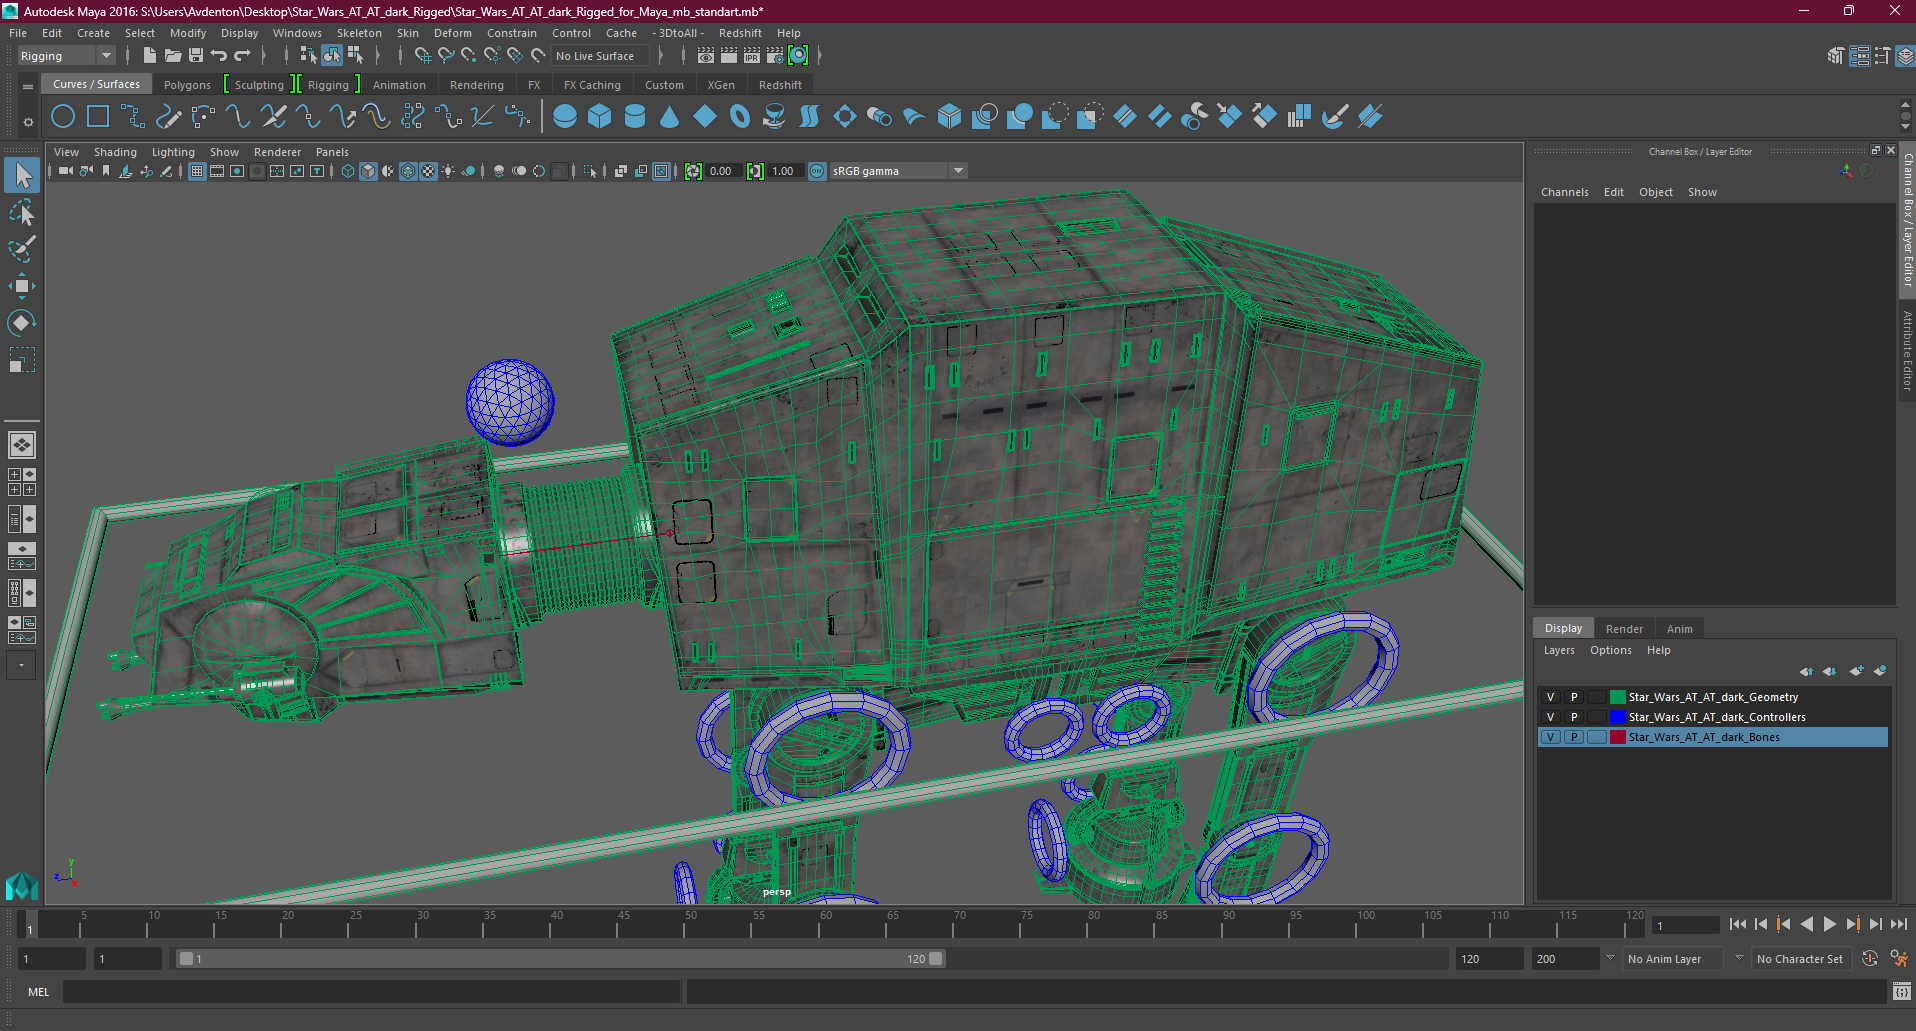Create a NURBS cube from the shelf
The width and height of the screenshot is (1916, 1031).
600,117
